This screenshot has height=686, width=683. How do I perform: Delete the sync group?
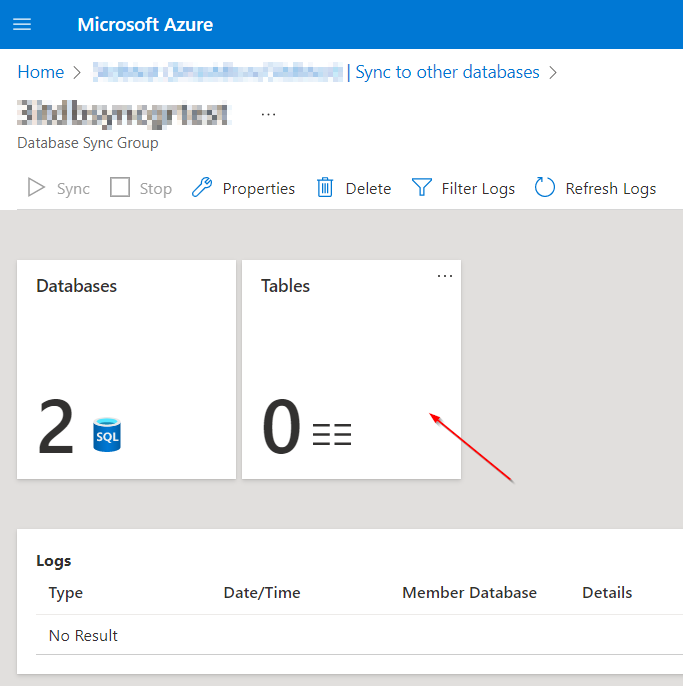click(368, 189)
